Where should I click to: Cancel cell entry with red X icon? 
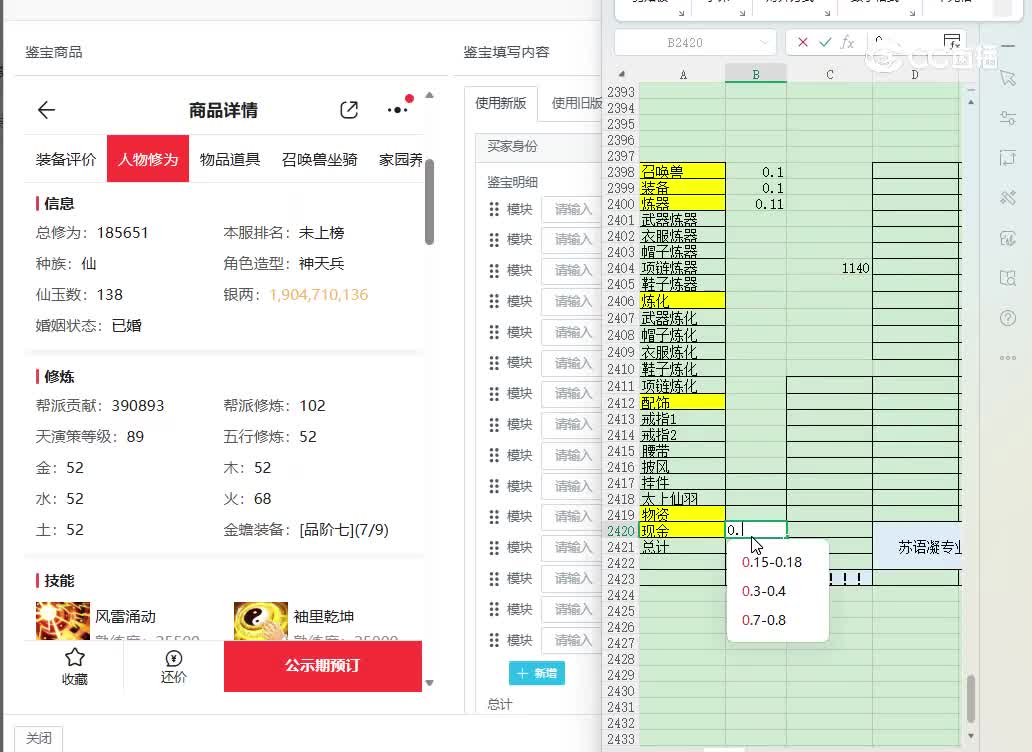click(x=803, y=42)
